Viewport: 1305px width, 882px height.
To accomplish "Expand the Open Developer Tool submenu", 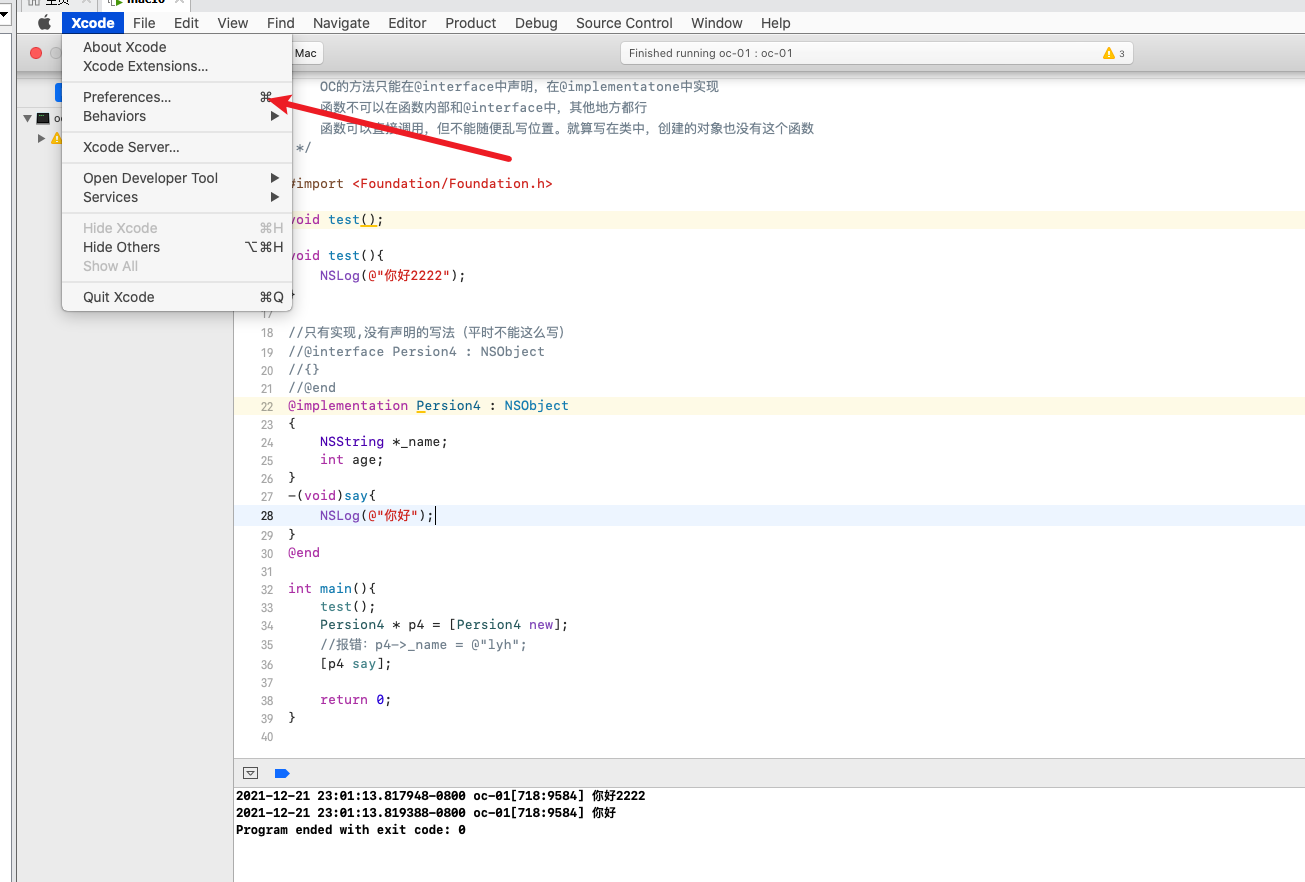I will click(x=177, y=178).
